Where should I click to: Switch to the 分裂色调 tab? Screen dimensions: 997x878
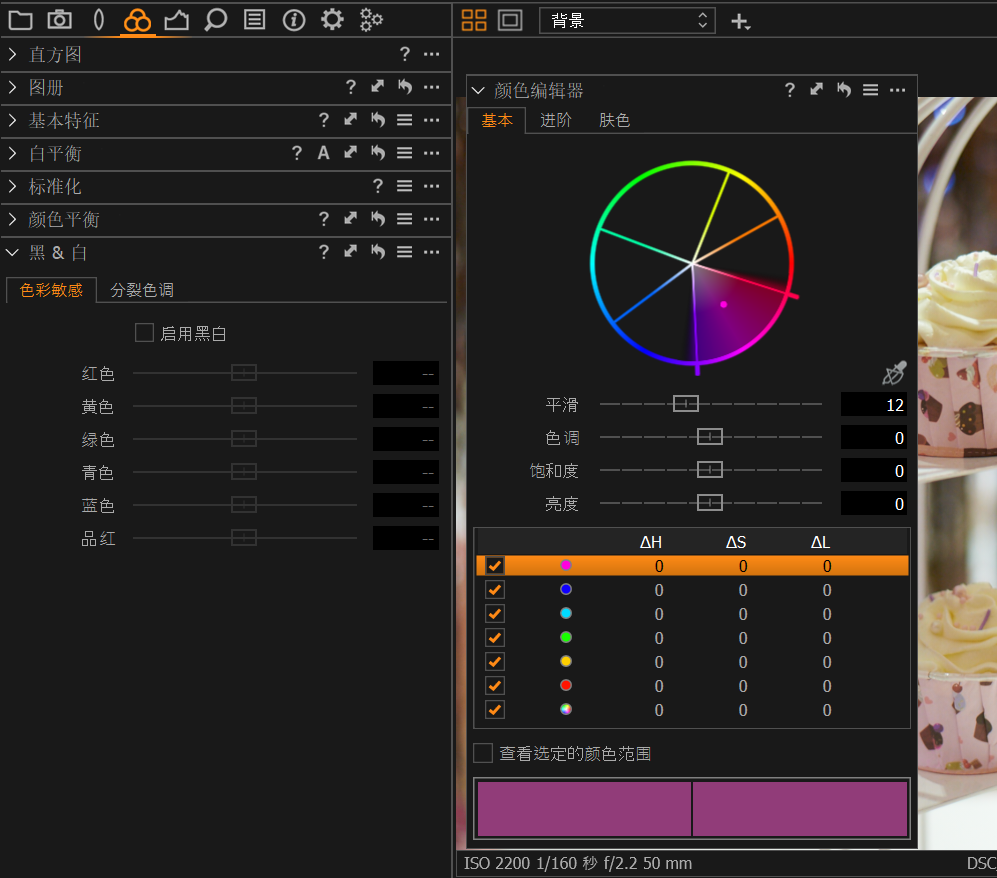pyautogui.click(x=142, y=290)
